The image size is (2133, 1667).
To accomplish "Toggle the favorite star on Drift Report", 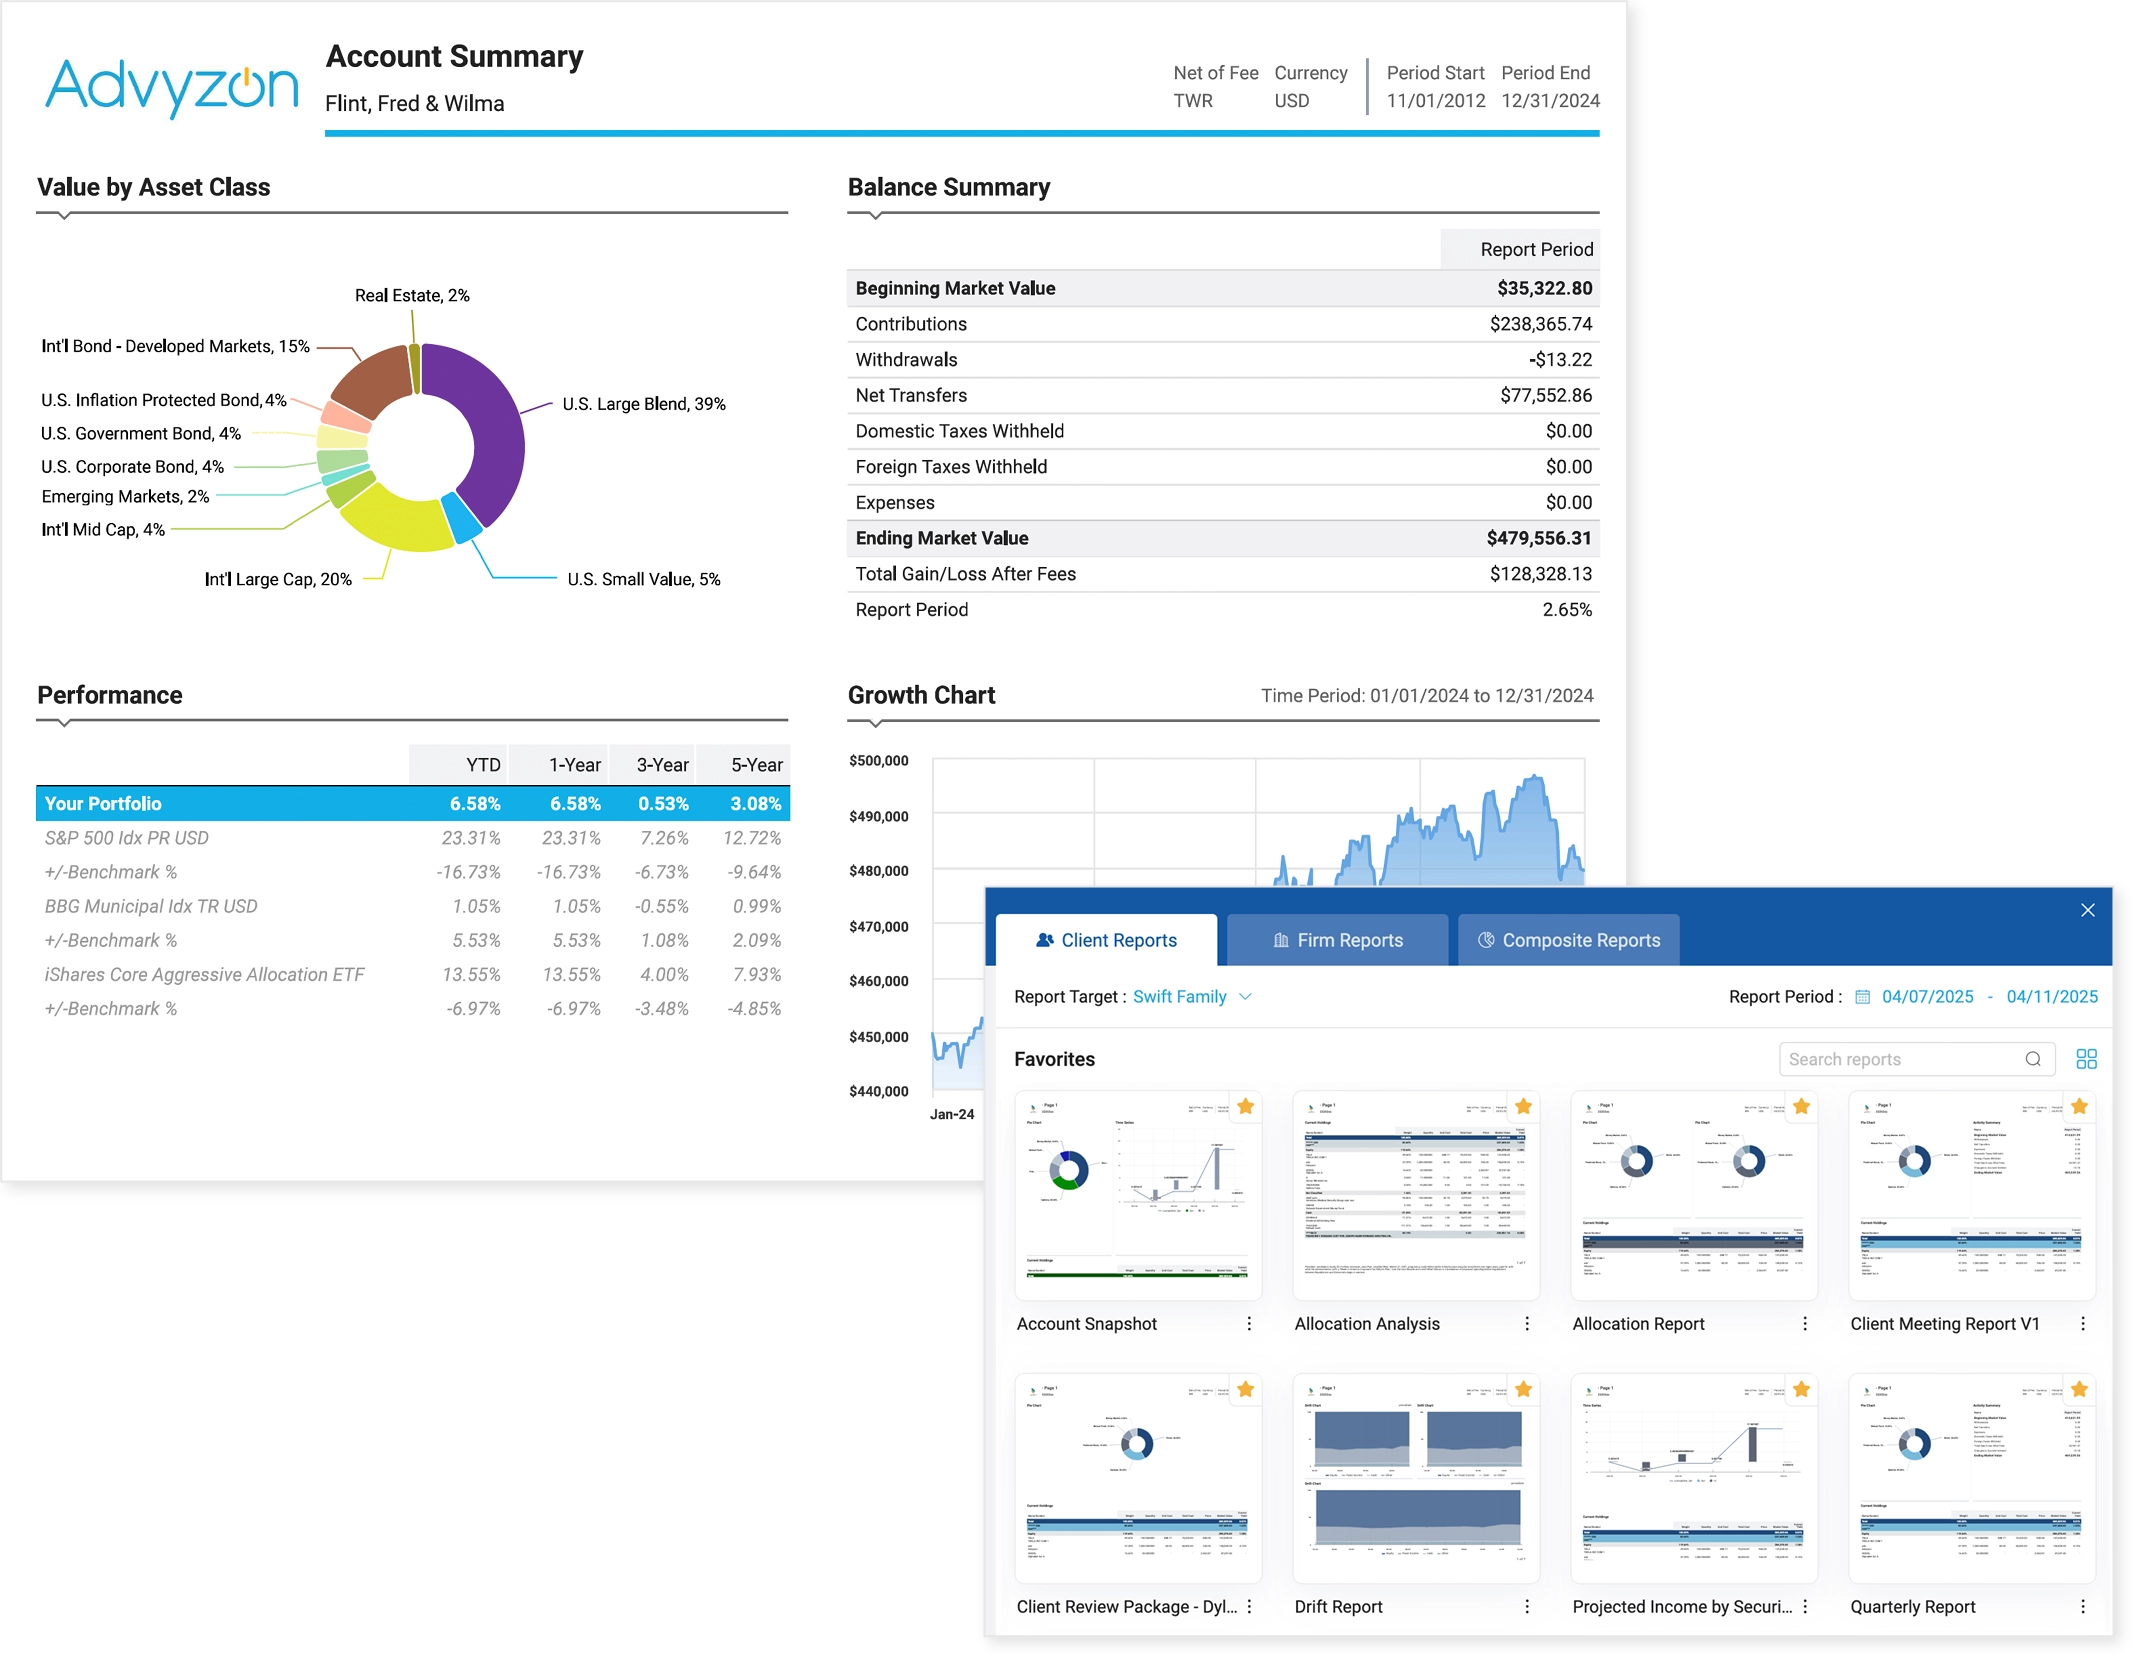I will click(x=1523, y=1389).
